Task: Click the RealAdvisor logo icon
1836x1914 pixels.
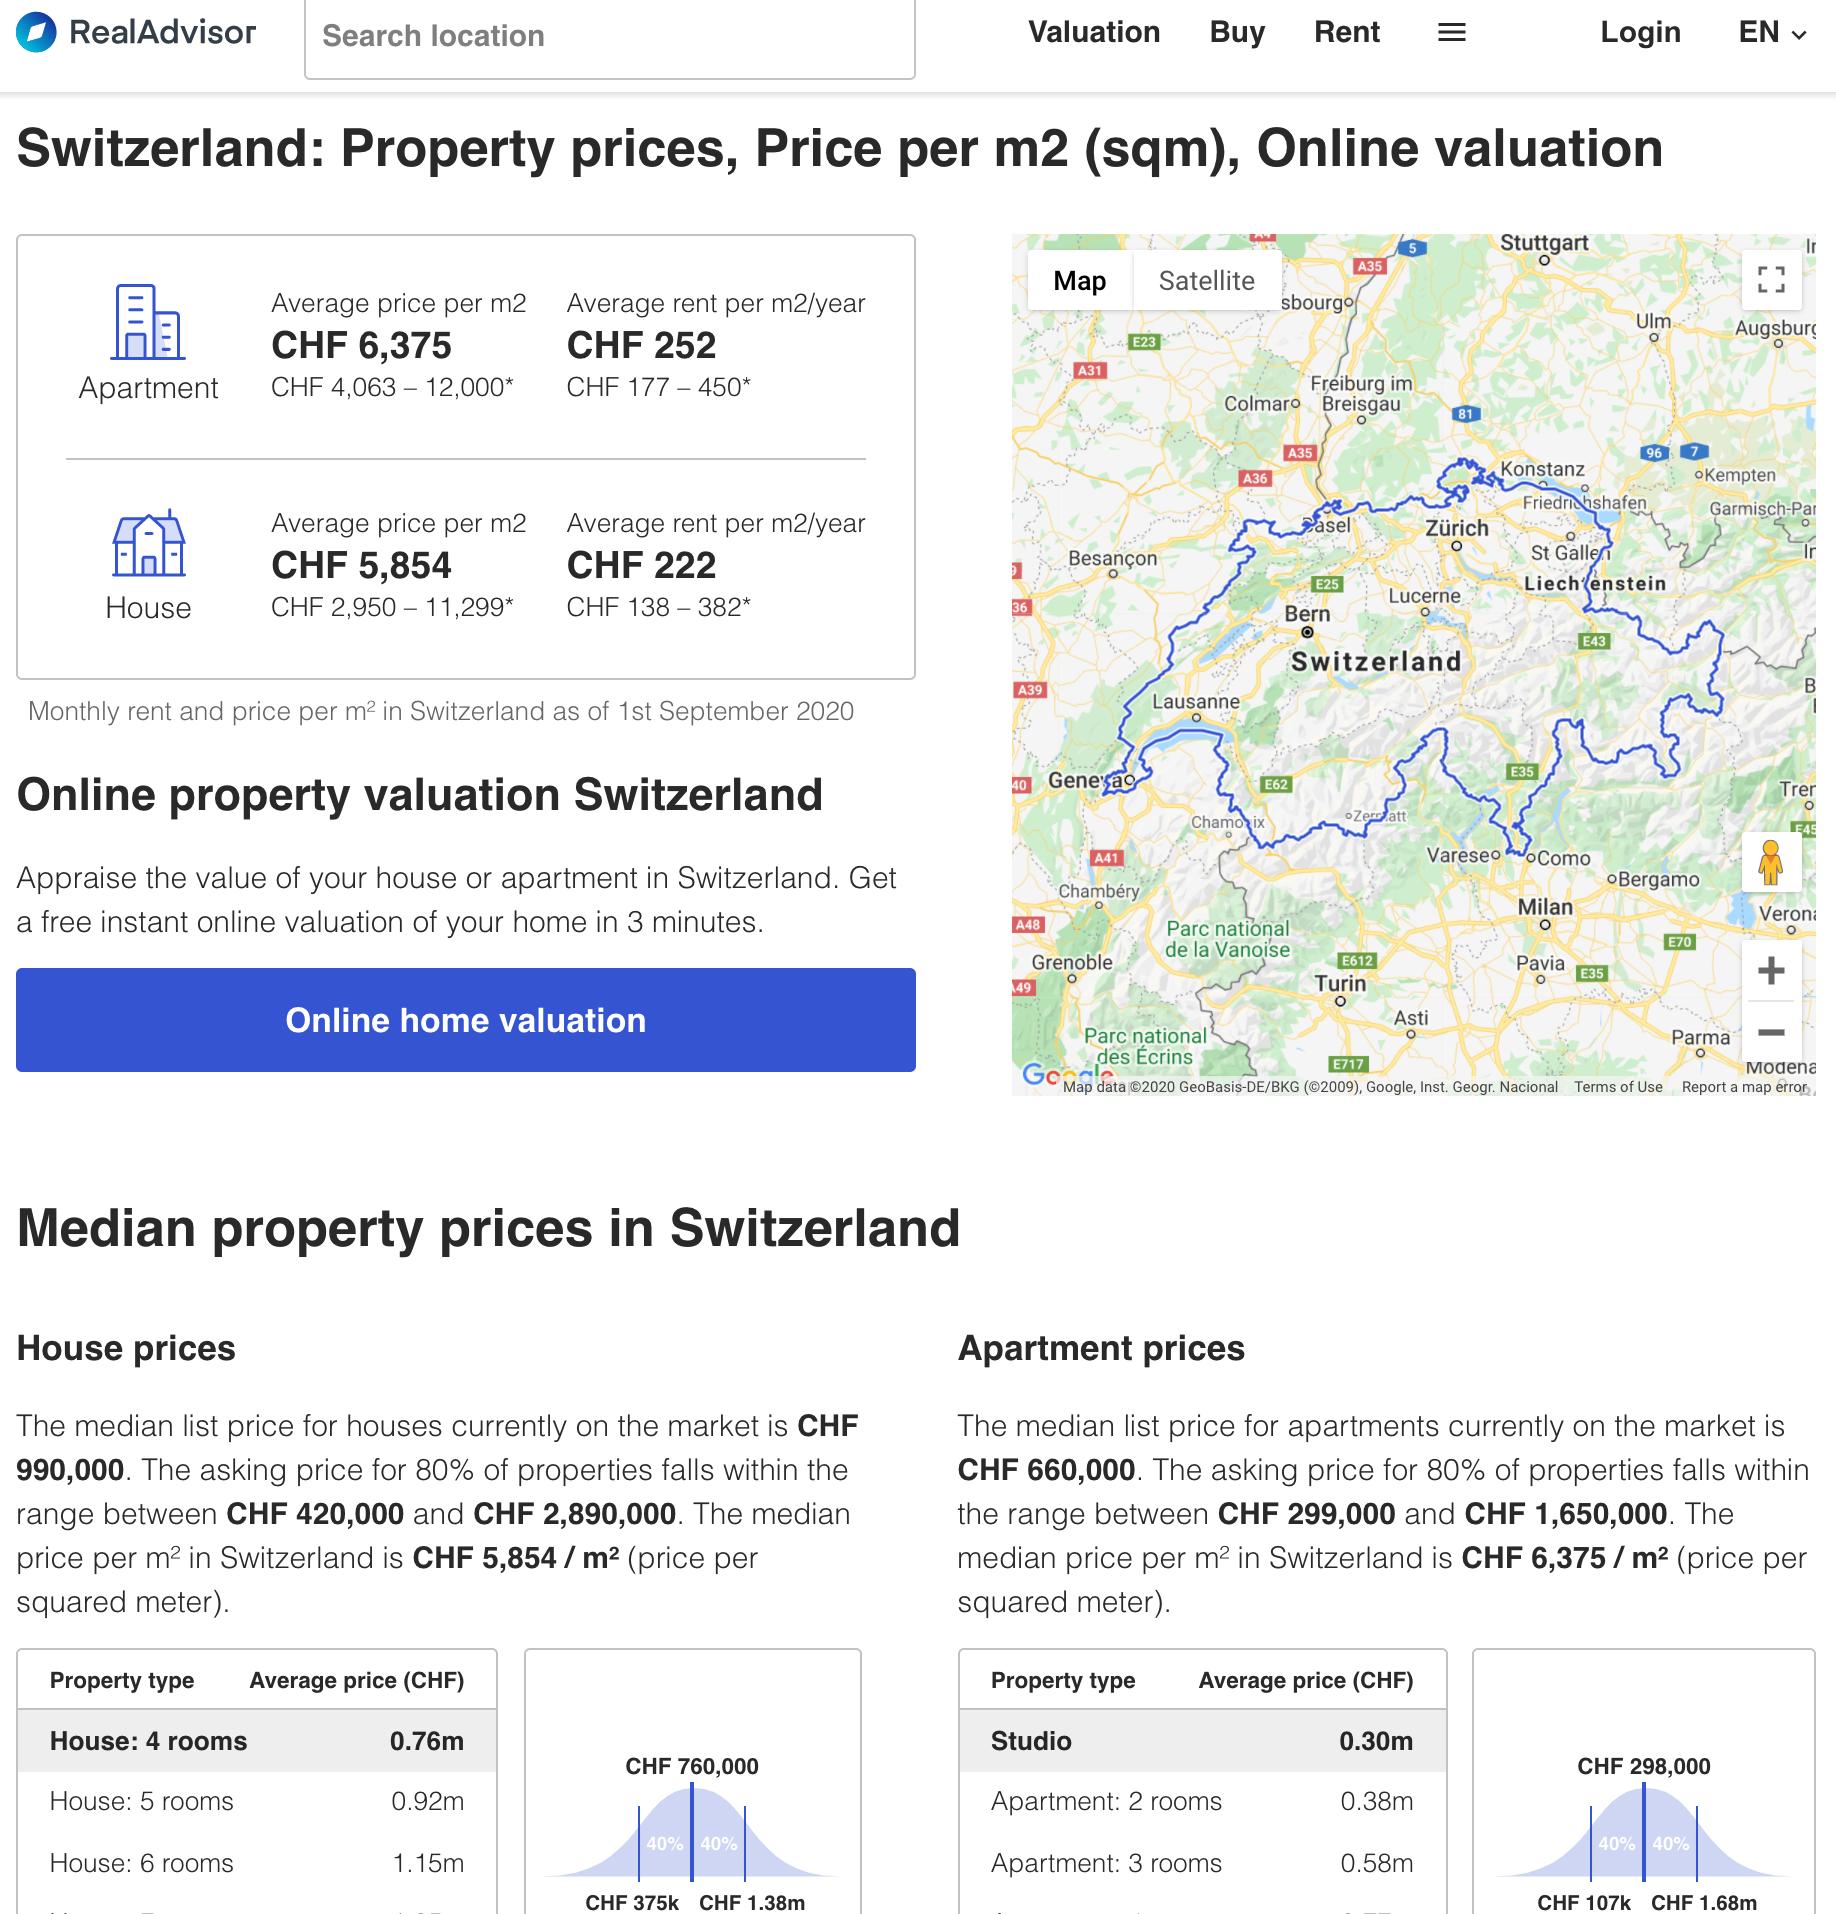Action: click(34, 32)
